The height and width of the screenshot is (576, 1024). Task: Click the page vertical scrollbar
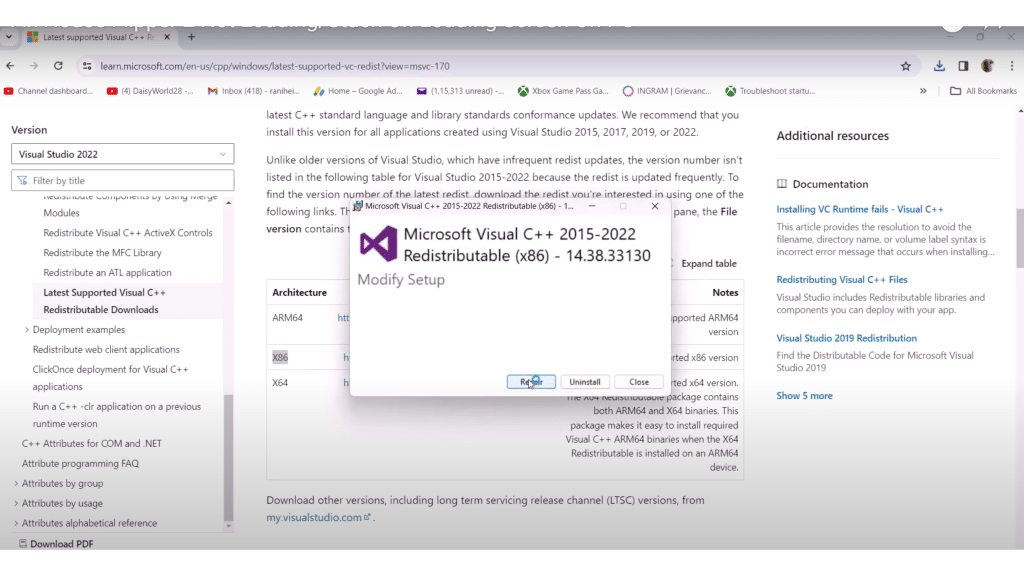1019,238
